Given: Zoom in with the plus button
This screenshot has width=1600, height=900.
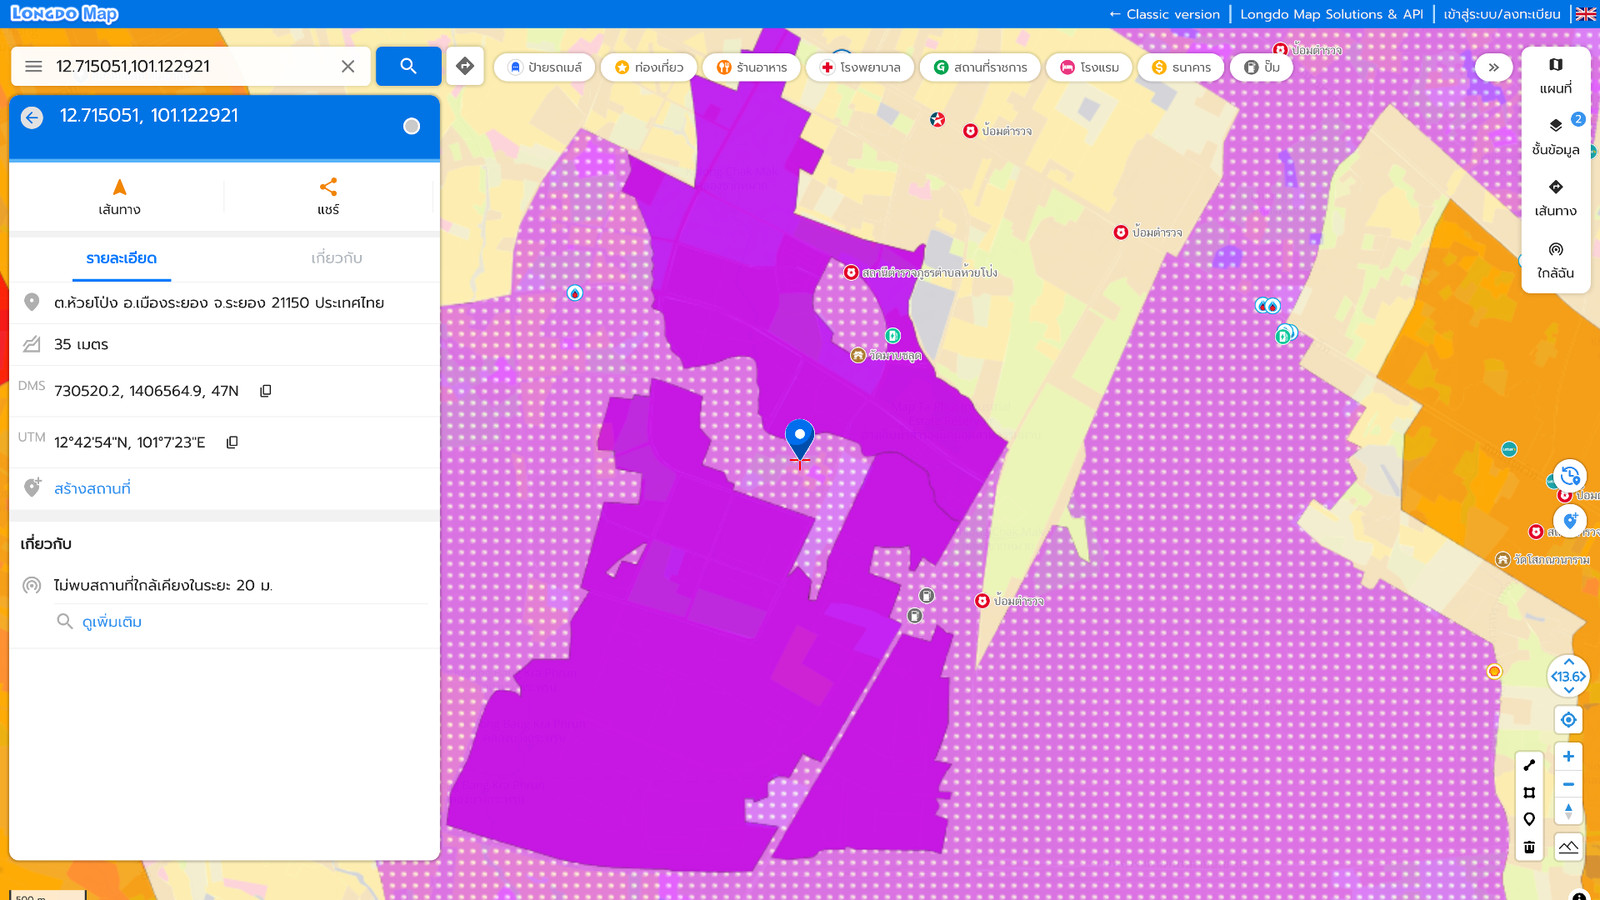Looking at the screenshot, I should tap(1568, 756).
